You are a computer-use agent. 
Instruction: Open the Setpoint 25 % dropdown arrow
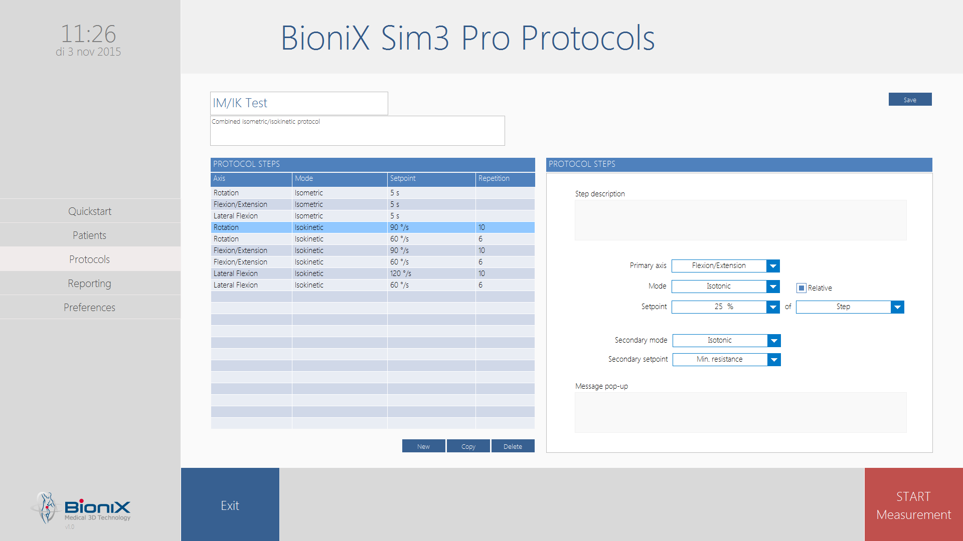point(773,306)
